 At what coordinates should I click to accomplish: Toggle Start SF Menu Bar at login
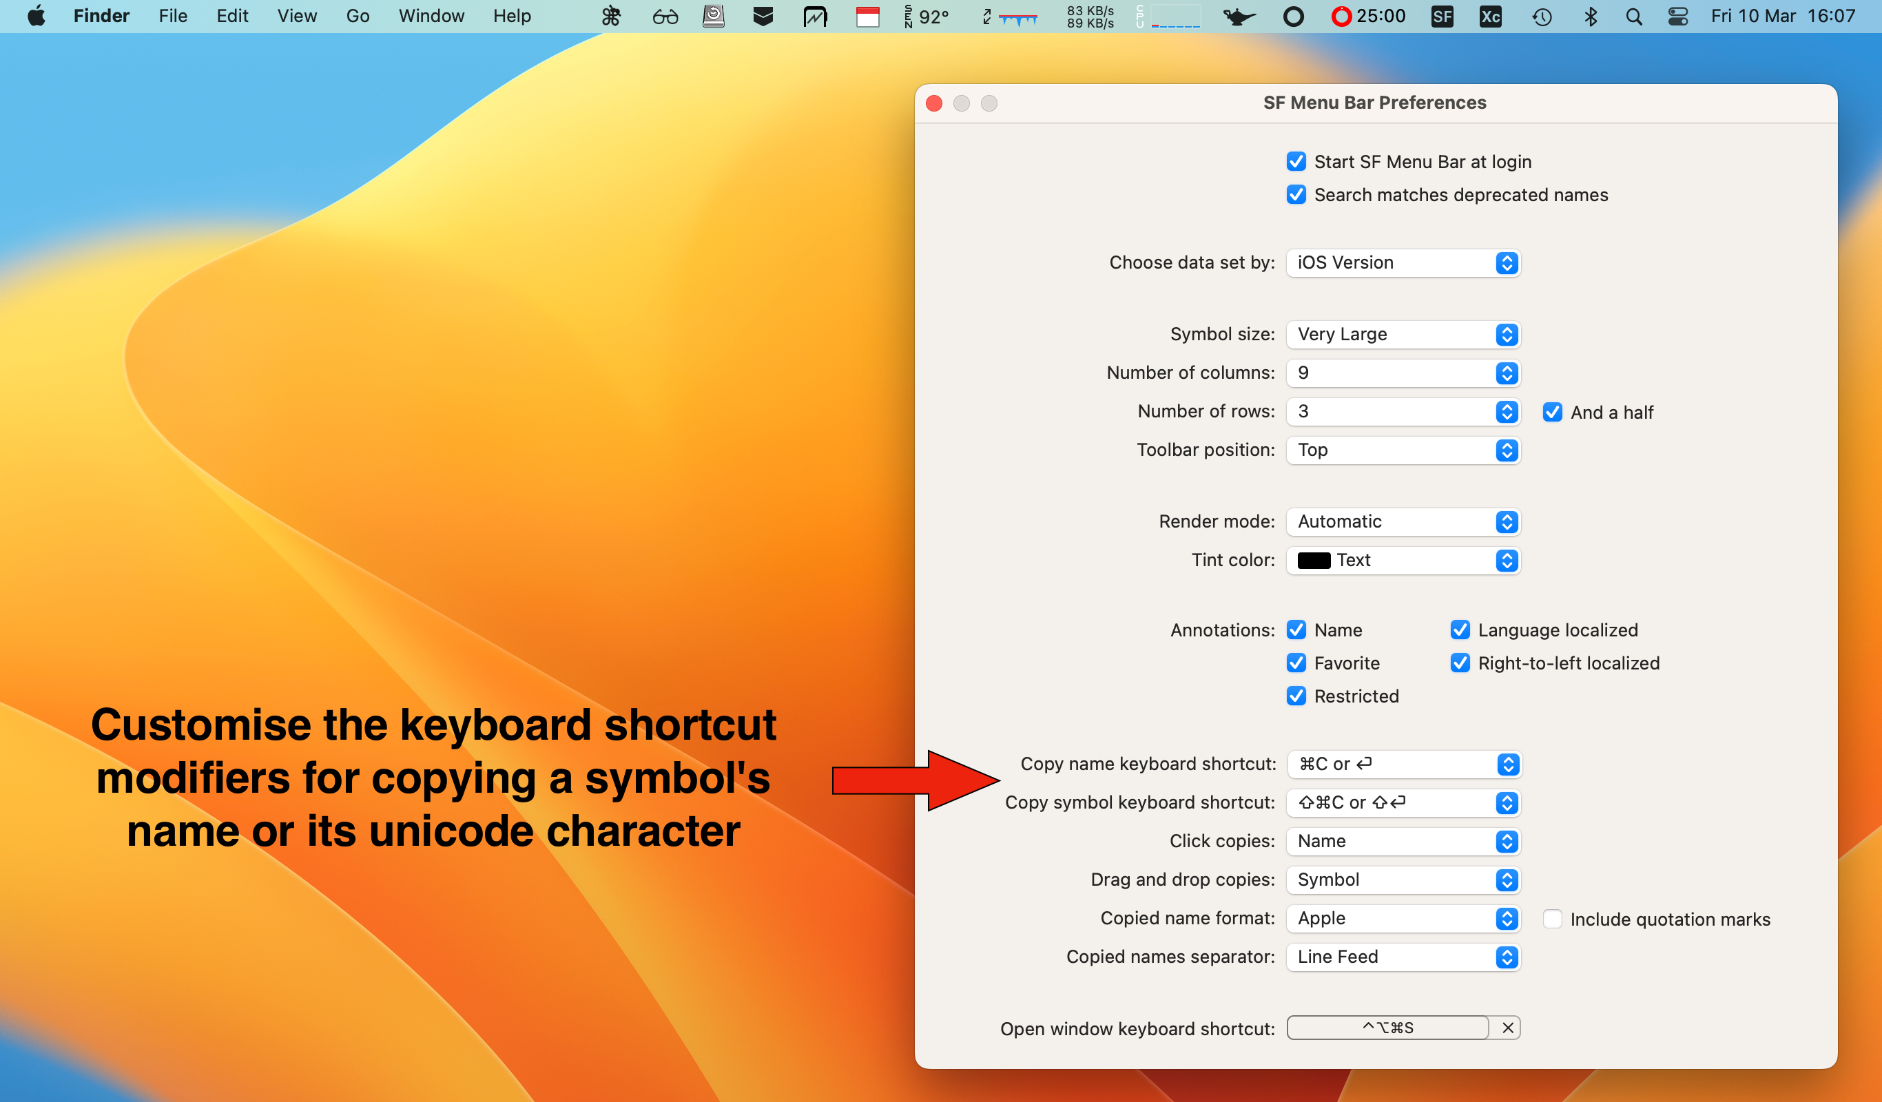point(1296,162)
